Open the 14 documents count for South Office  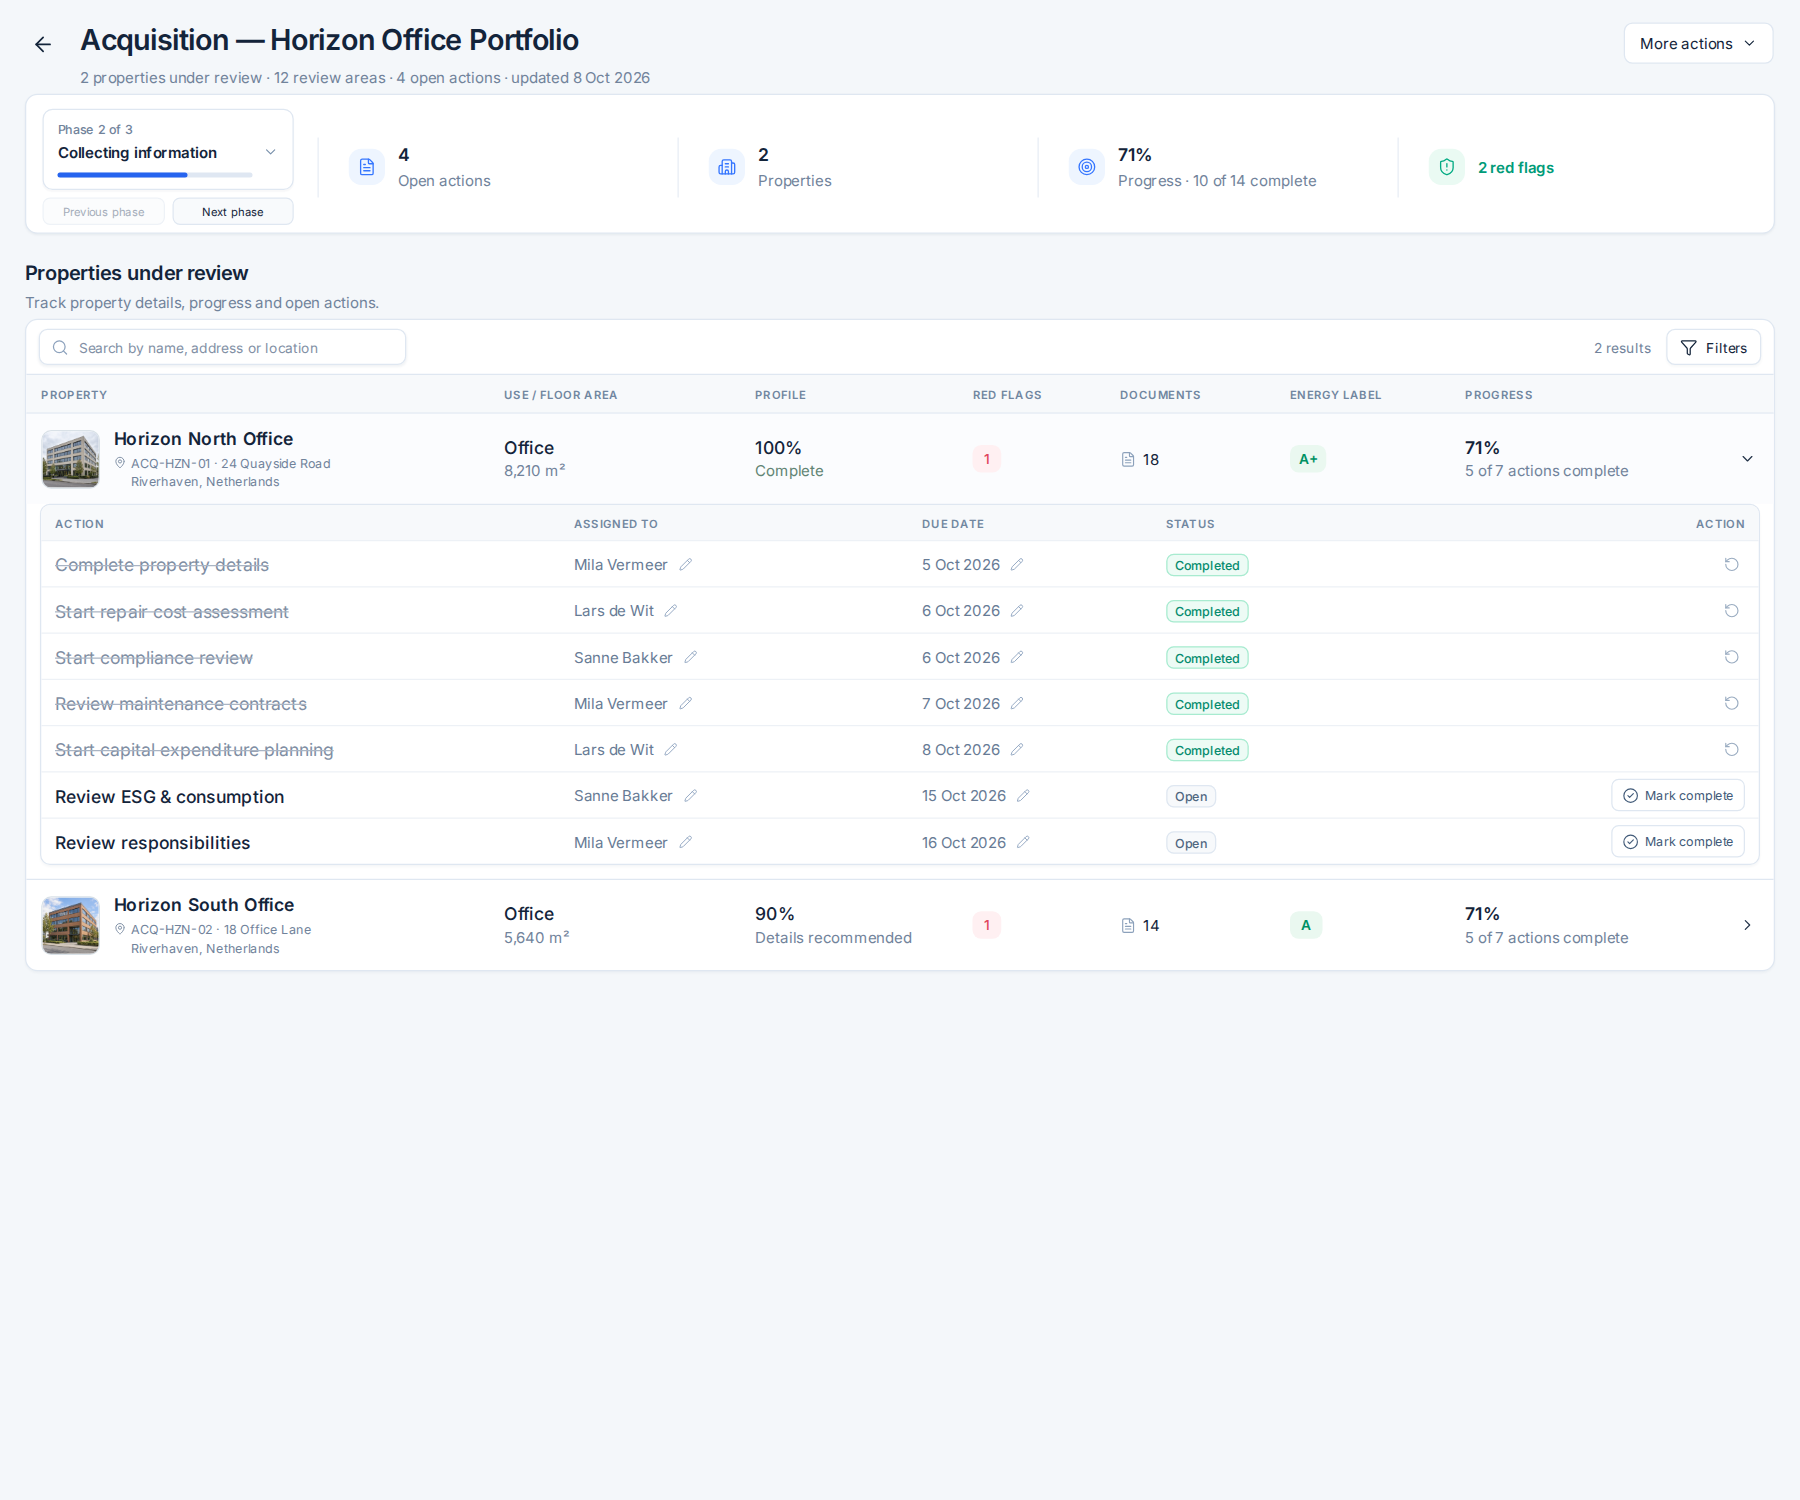1140,926
